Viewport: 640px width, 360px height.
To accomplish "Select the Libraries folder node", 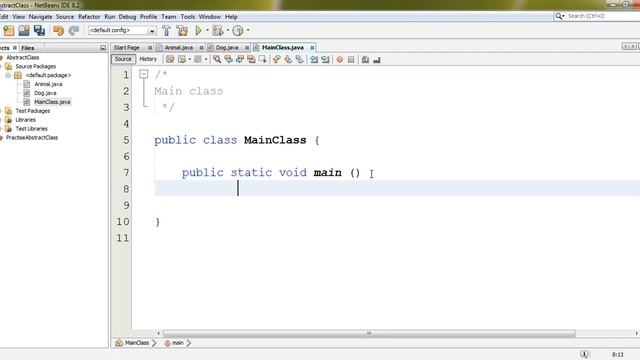I will point(25,120).
